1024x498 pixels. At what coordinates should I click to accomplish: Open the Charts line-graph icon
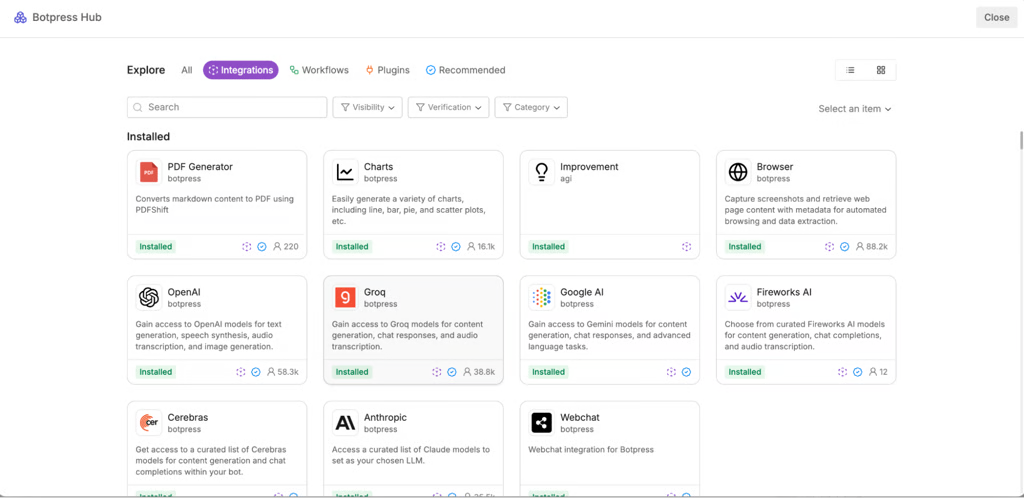[345, 172]
